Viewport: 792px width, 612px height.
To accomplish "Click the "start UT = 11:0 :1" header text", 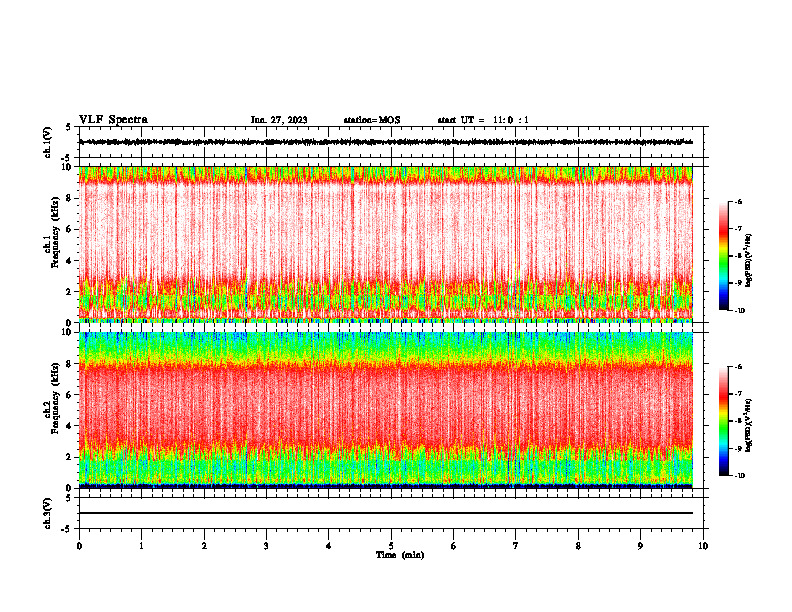I will point(483,120).
